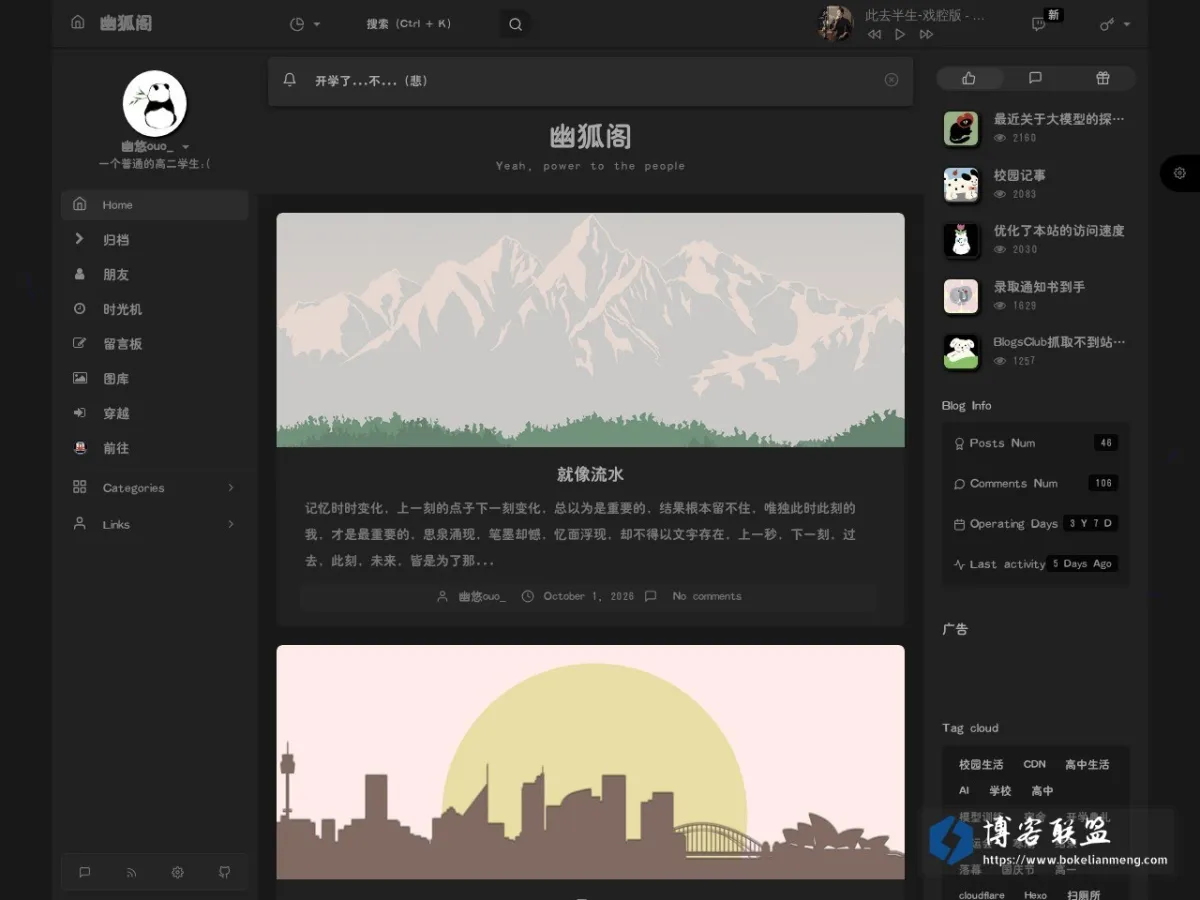This screenshot has width=1200, height=900.
Task: Open the 幽狐阁 site logo in header
Action: [x=126, y=23]
